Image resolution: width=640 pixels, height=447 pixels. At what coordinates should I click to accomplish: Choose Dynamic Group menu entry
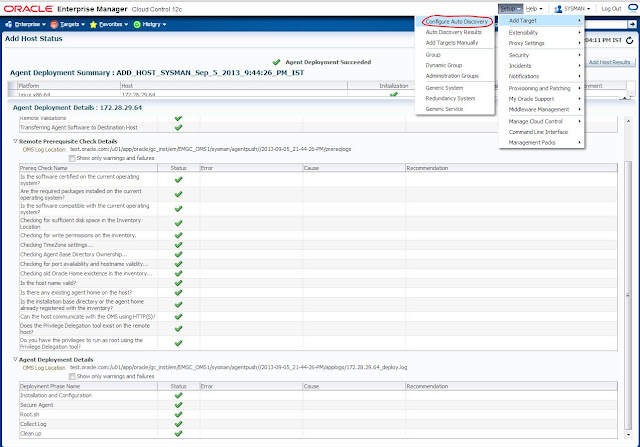pyautogui.click(x=444, y=65)
